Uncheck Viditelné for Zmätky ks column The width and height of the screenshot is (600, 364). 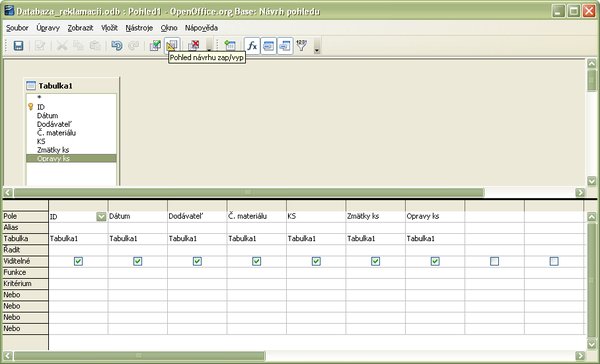click(375, 261)
